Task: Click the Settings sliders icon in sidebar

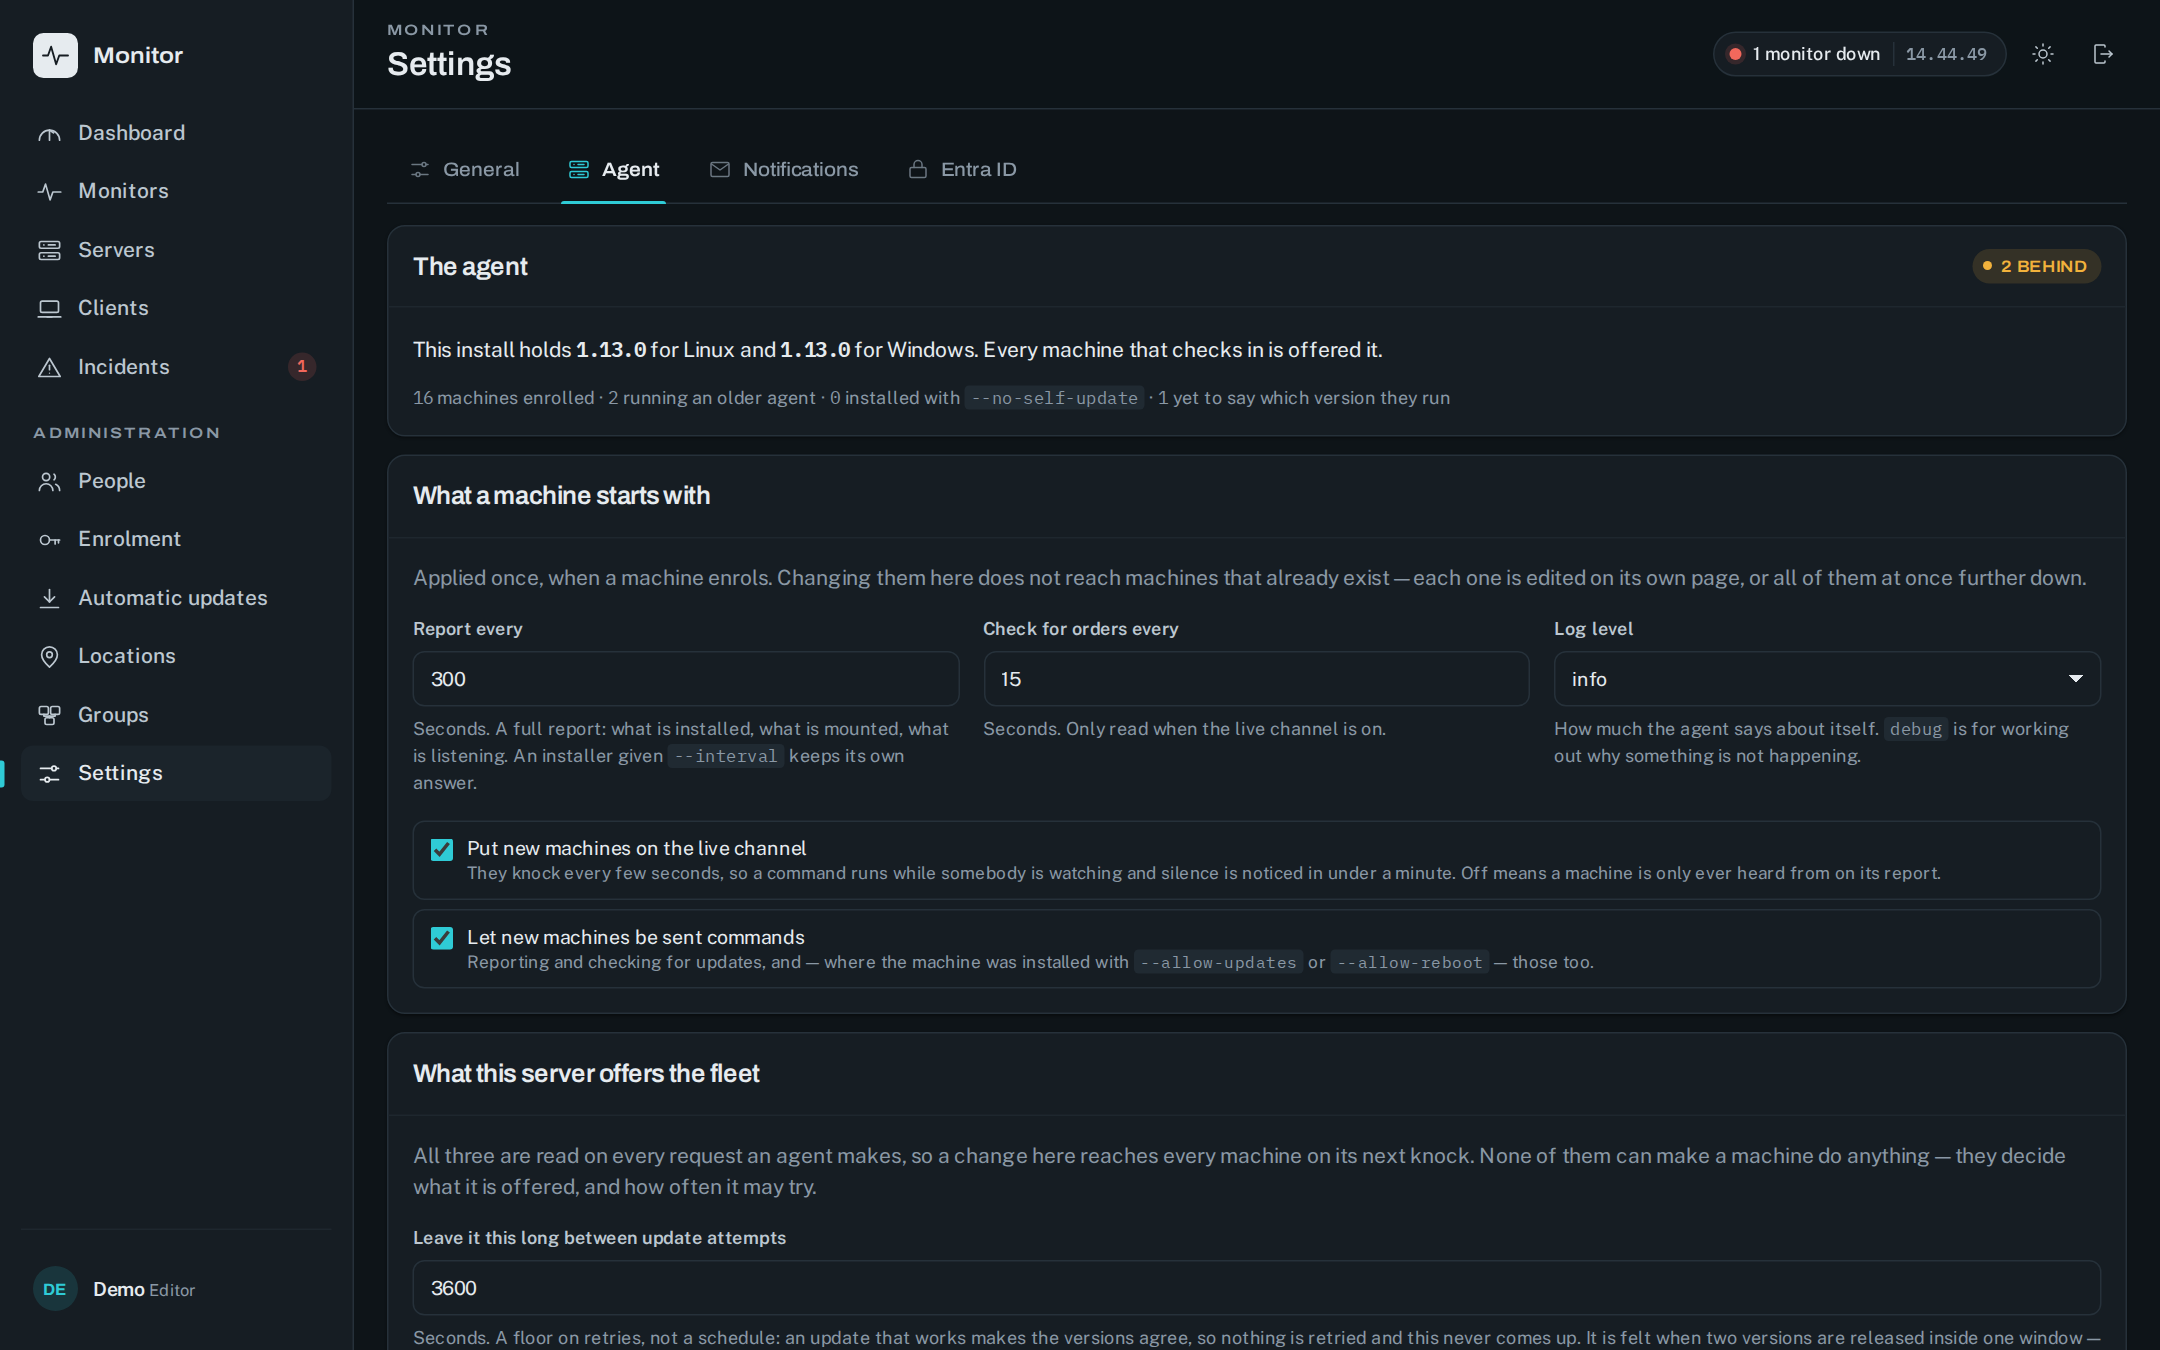Action: tap(49, 773)
